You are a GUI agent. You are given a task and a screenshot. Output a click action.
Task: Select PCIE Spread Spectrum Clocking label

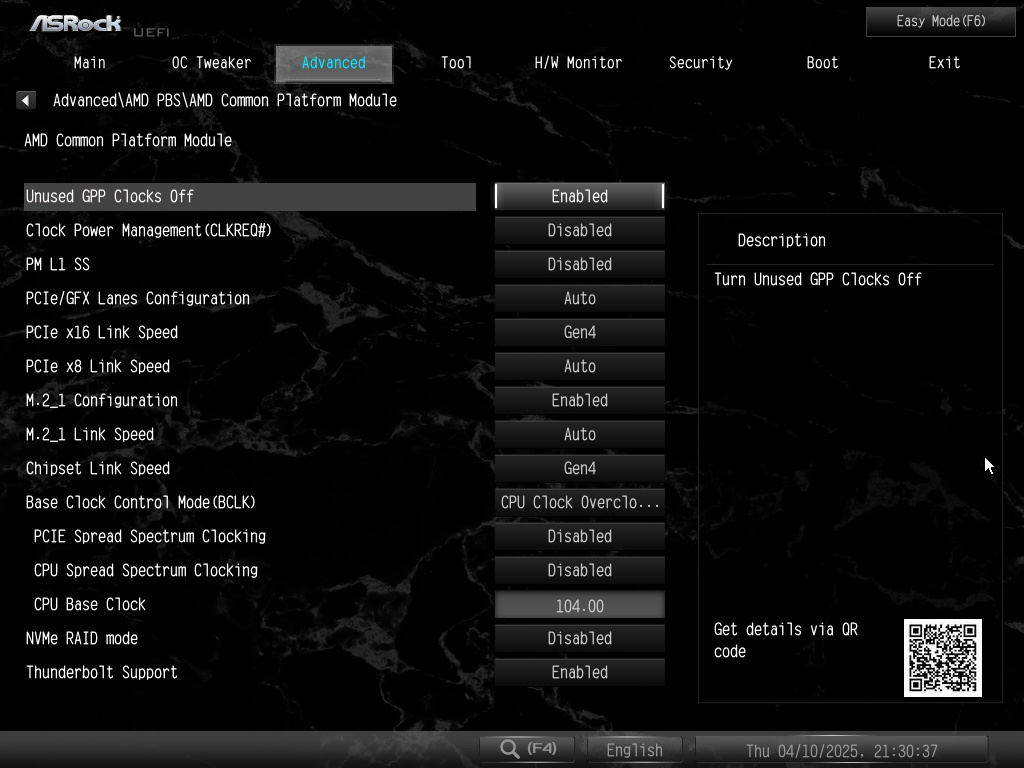(x=150, y=536)
